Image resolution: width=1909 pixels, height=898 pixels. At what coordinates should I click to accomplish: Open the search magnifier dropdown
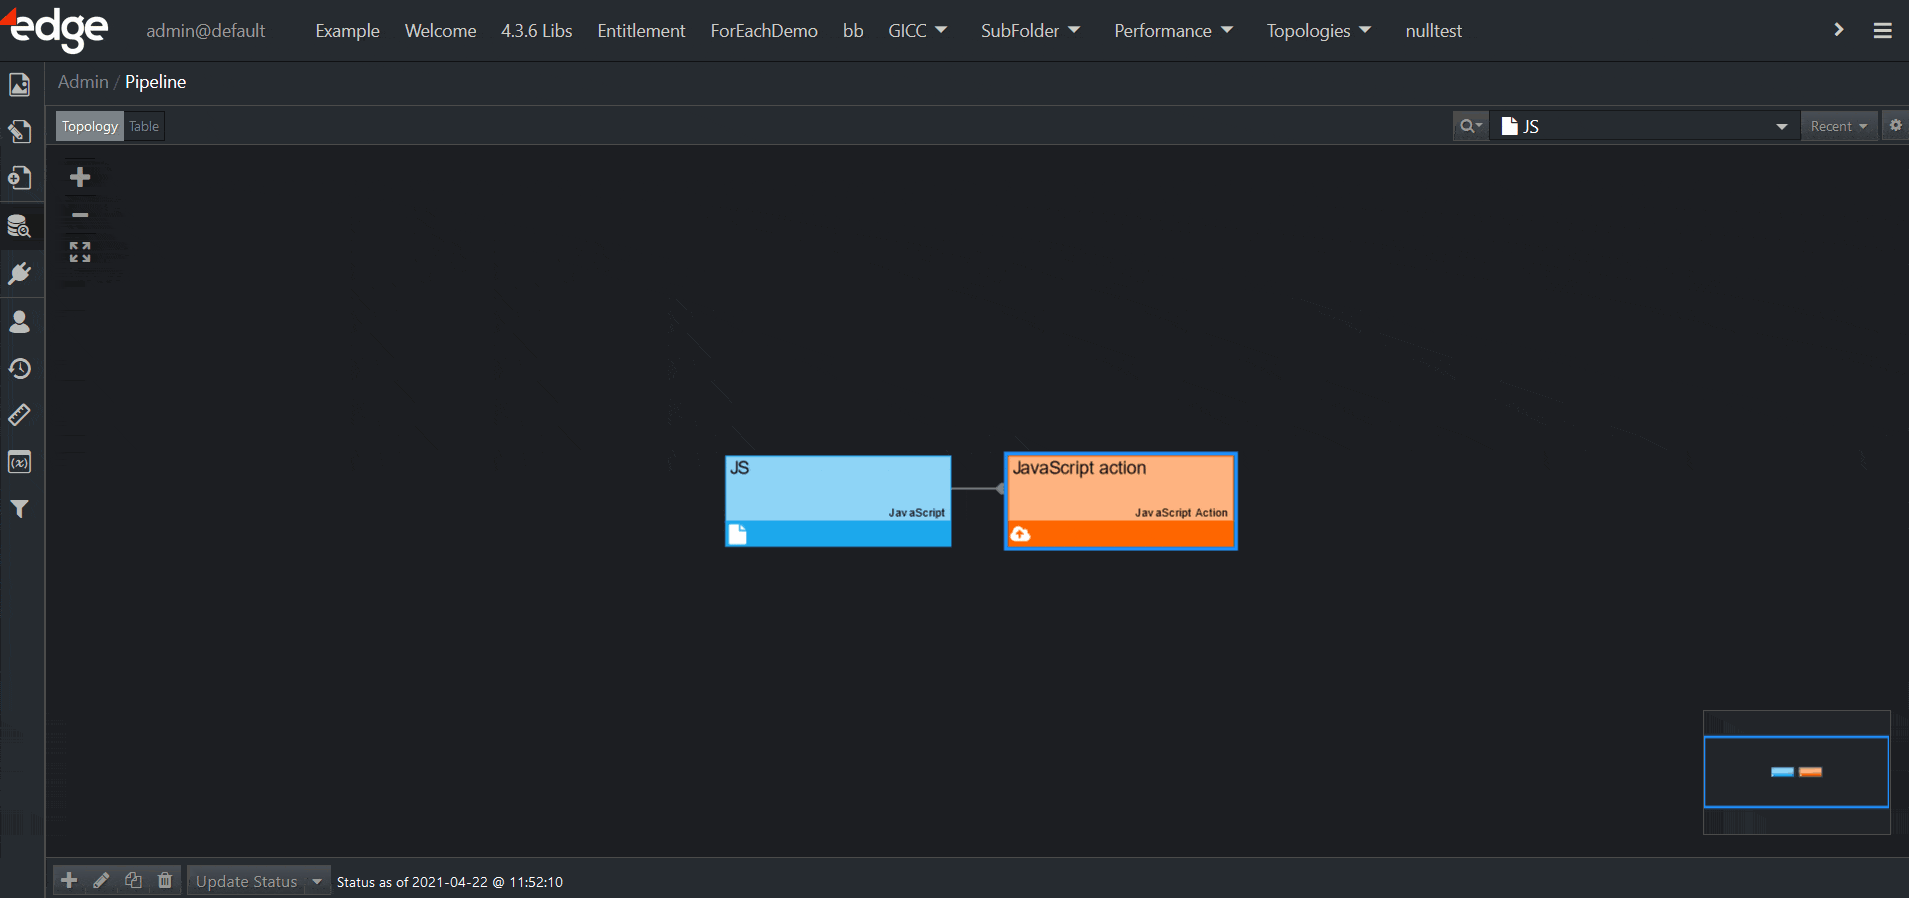click(x=1470, y=126)
